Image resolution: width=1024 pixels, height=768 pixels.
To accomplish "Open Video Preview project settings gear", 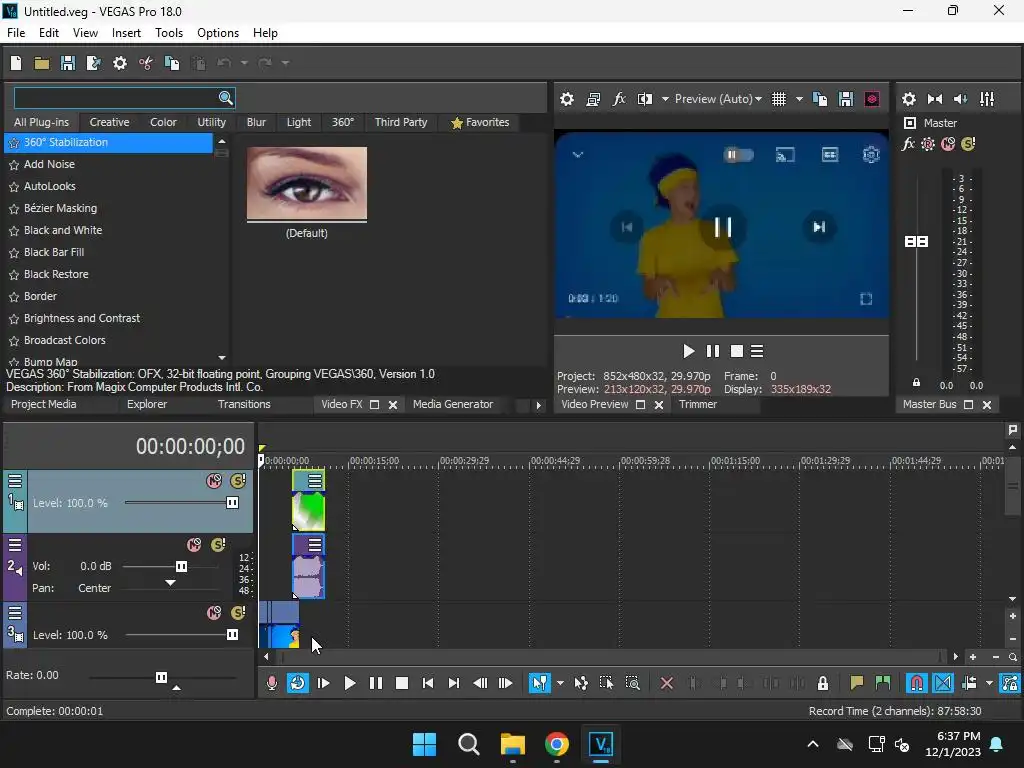I will point(567,99).
